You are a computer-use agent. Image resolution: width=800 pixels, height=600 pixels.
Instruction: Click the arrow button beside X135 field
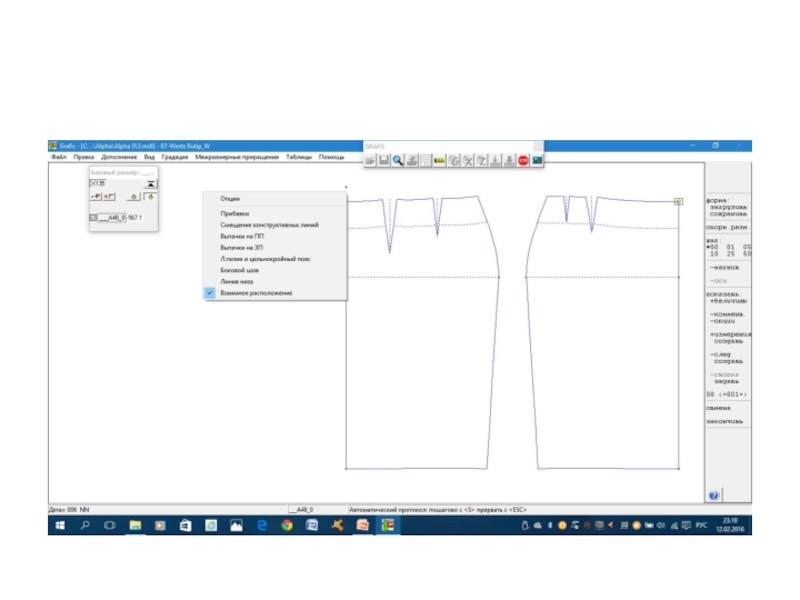click(149, 184)
